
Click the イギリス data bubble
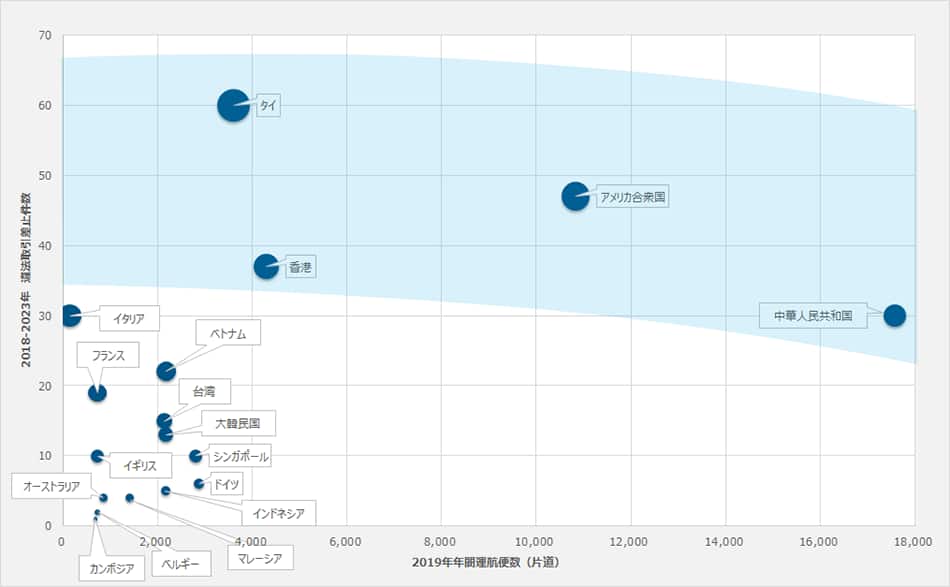[97, 456]
